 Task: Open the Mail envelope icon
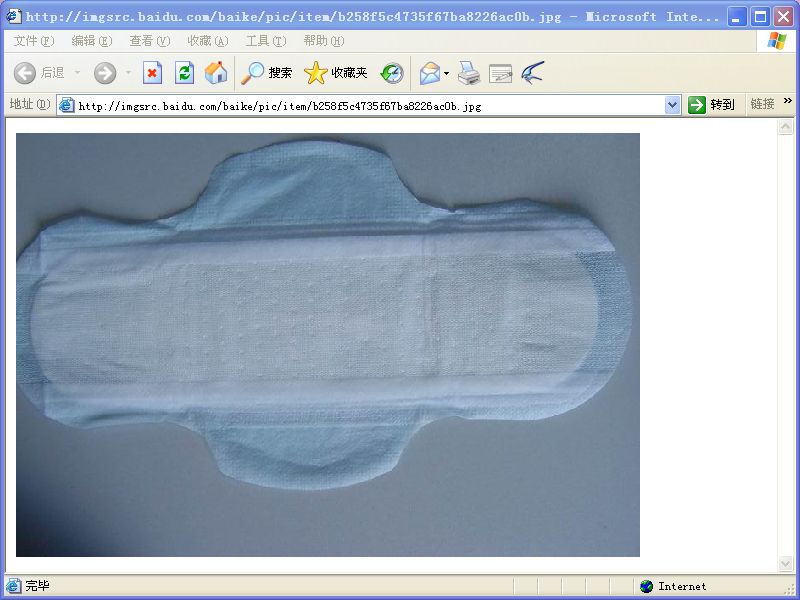tap(430, 73)
